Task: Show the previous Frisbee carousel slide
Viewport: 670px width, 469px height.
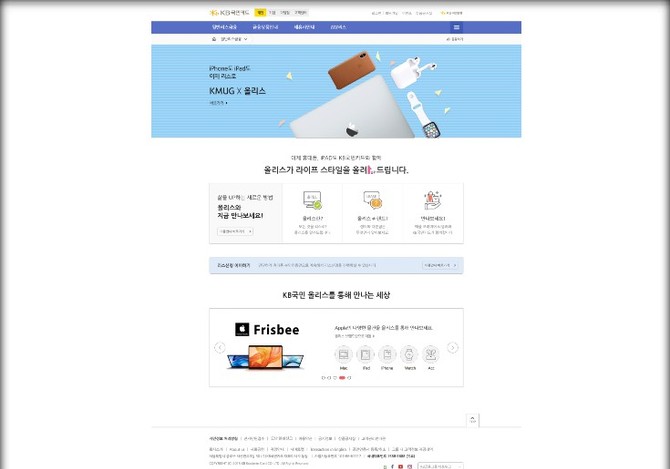Action: 220,348
